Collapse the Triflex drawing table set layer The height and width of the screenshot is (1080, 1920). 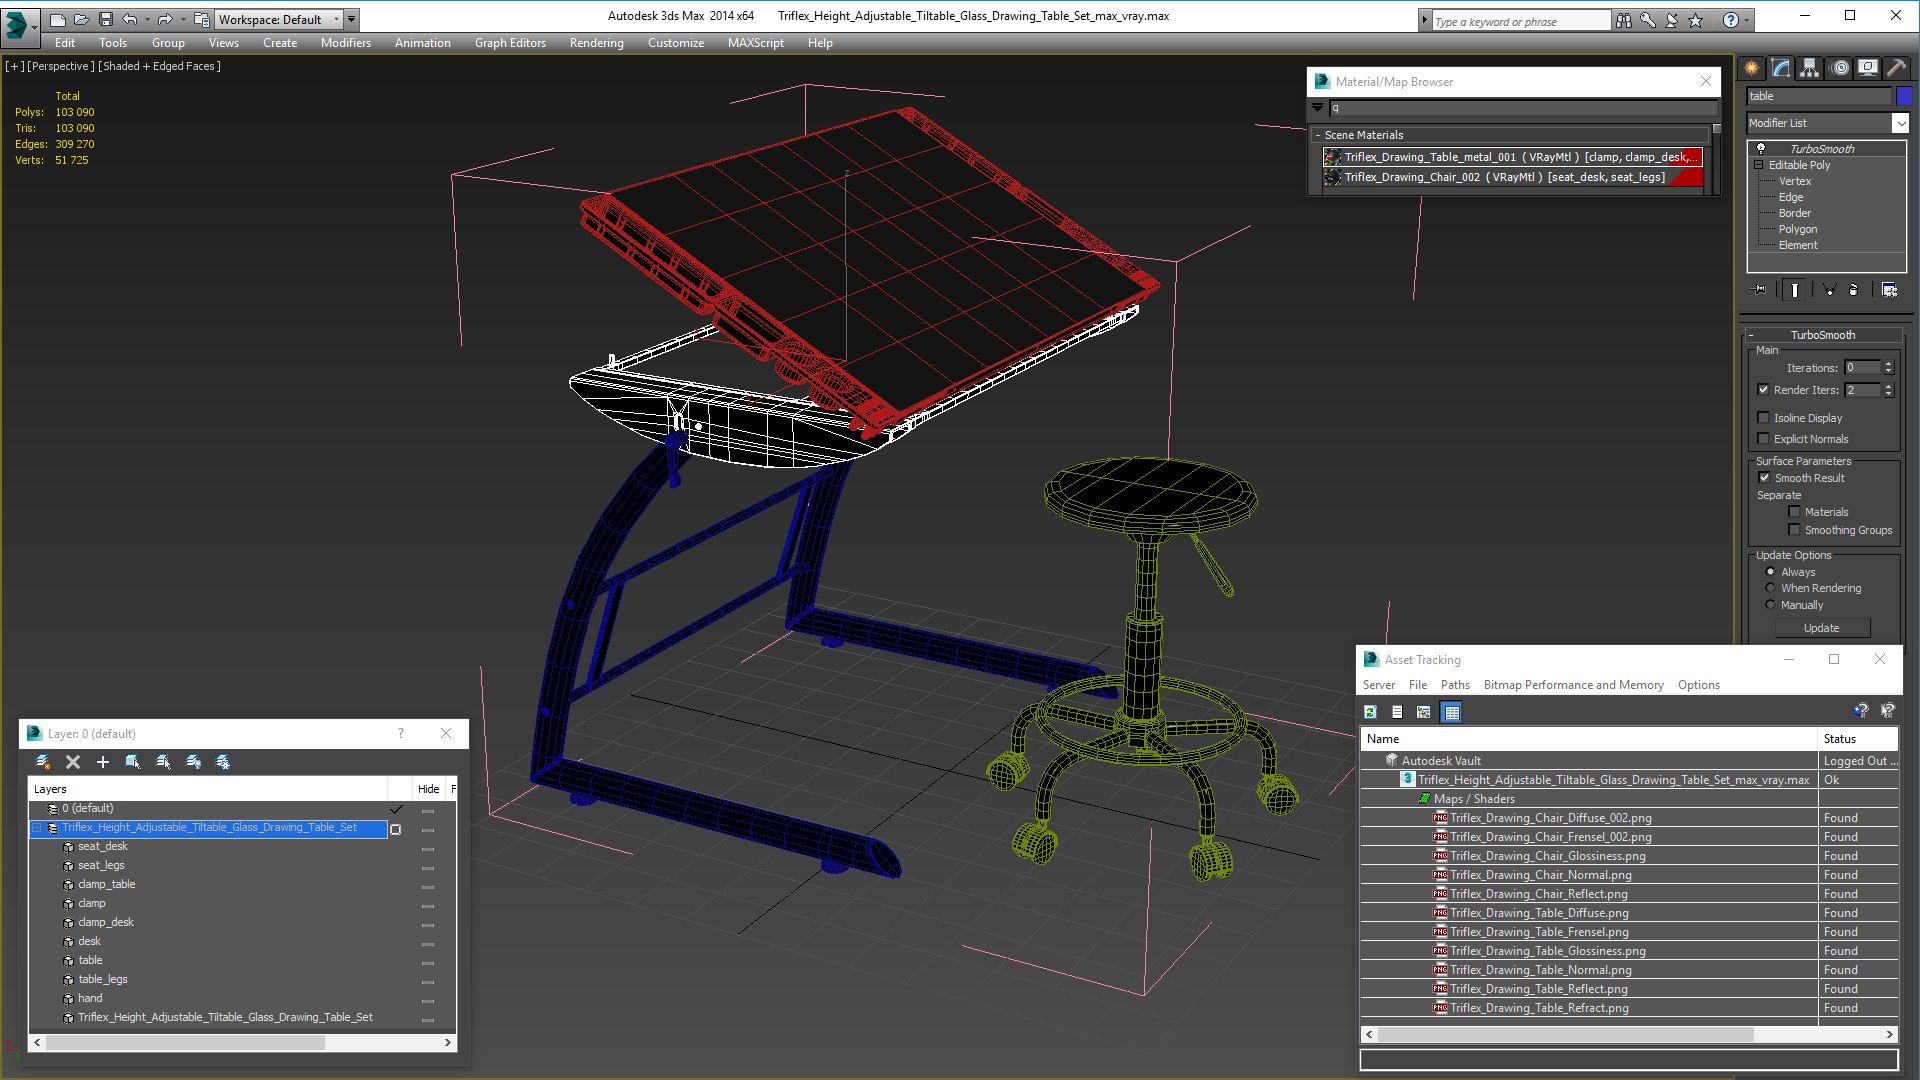pyautogui.click(x=37, y=828)
